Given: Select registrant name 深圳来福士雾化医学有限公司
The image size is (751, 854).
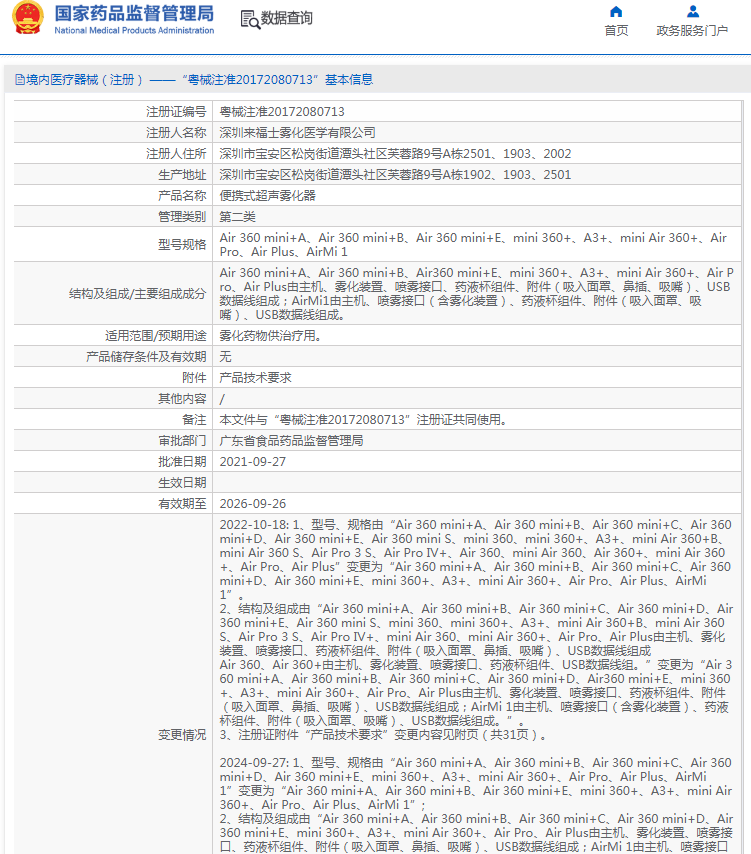Looking at the screenshot, I should tap(297, 132).
